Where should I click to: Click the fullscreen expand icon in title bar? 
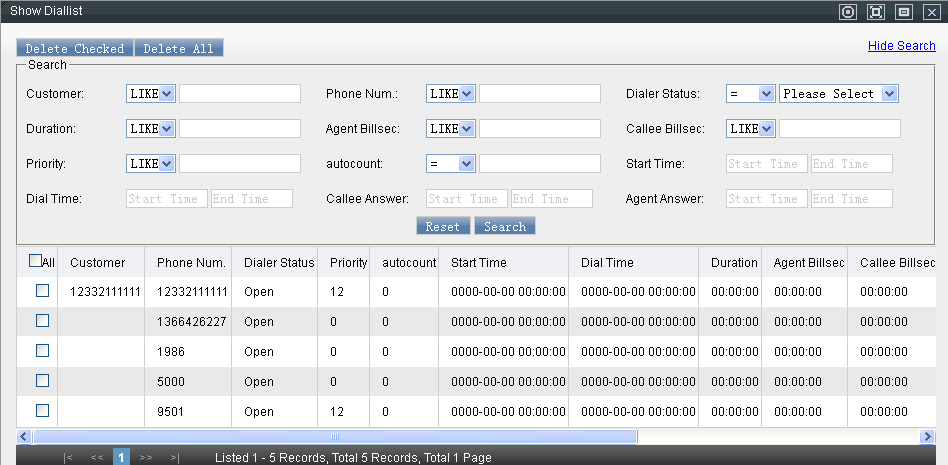tap(876, 12)
